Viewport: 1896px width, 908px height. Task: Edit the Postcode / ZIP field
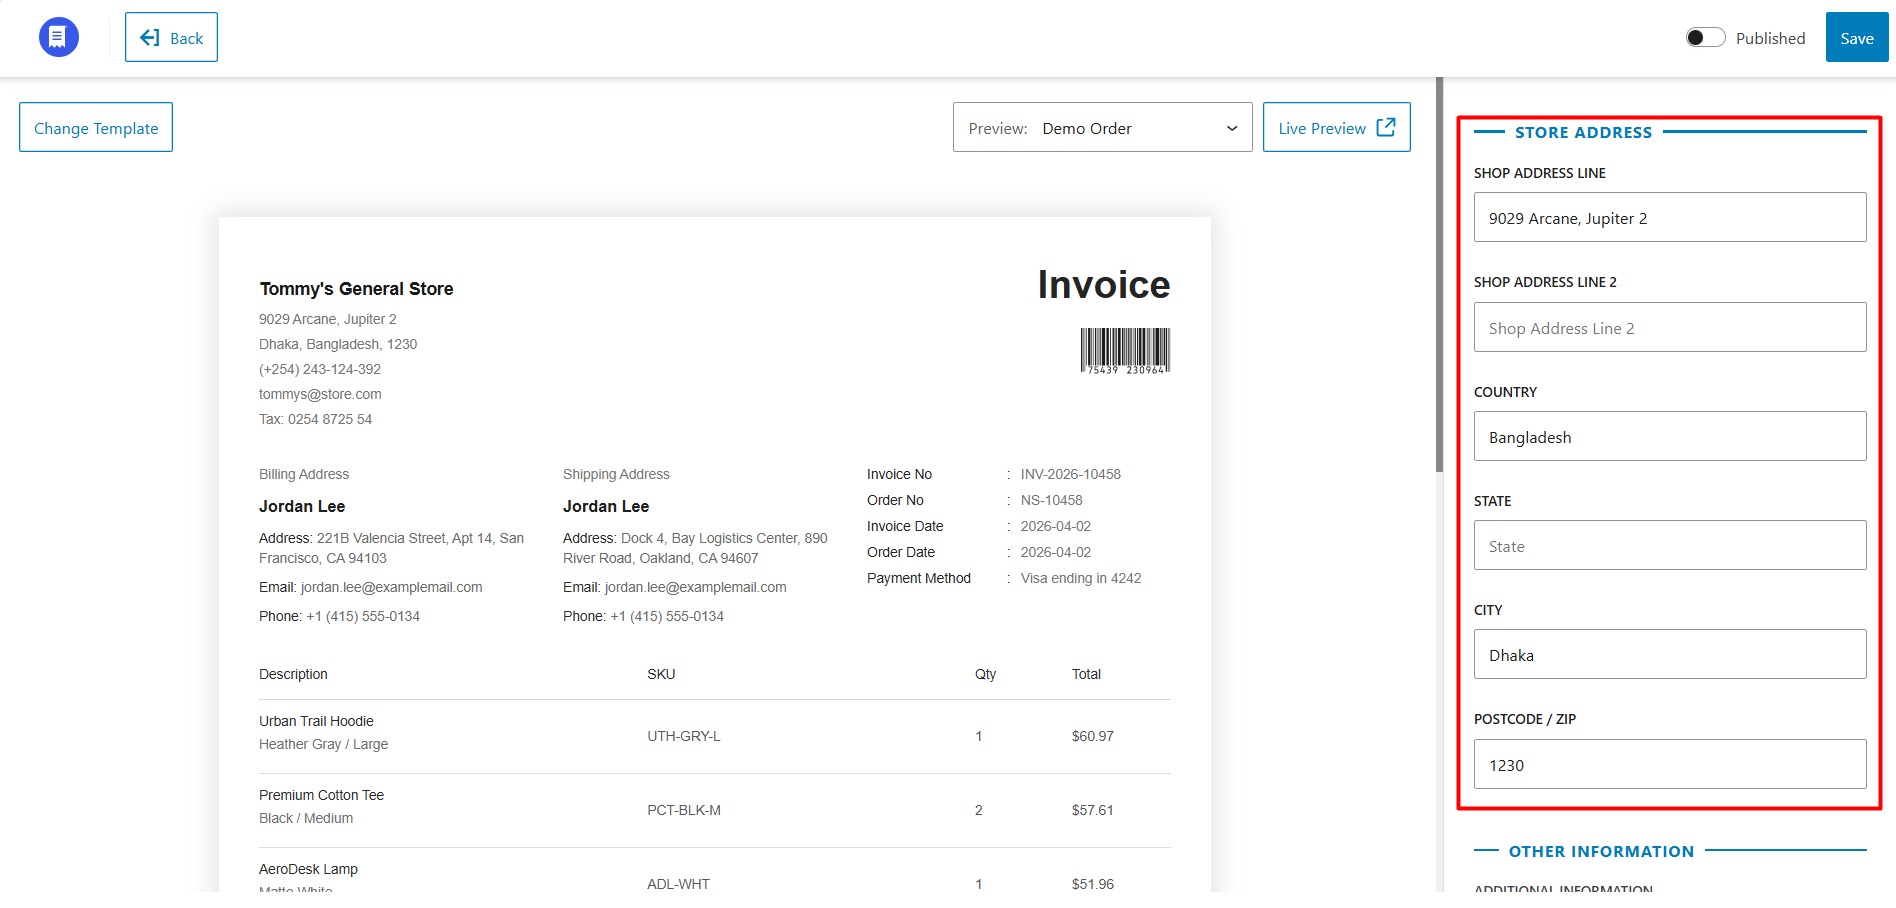pos(1669,764)
